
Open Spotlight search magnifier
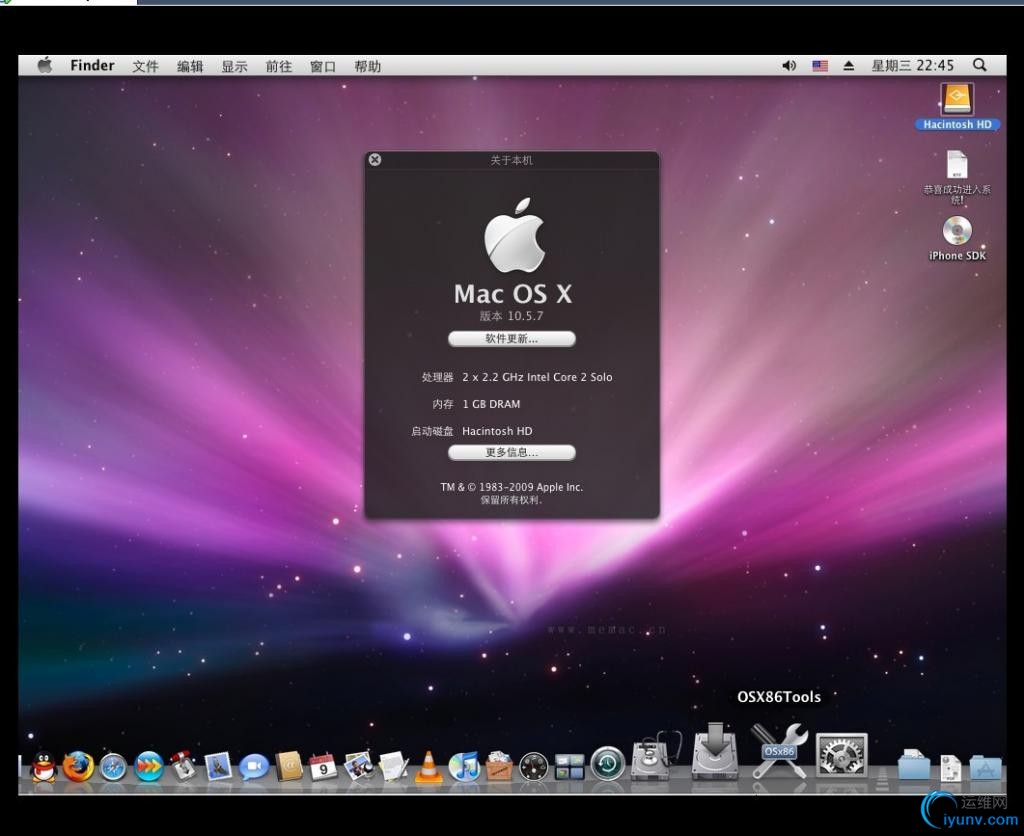click(980, 65)
